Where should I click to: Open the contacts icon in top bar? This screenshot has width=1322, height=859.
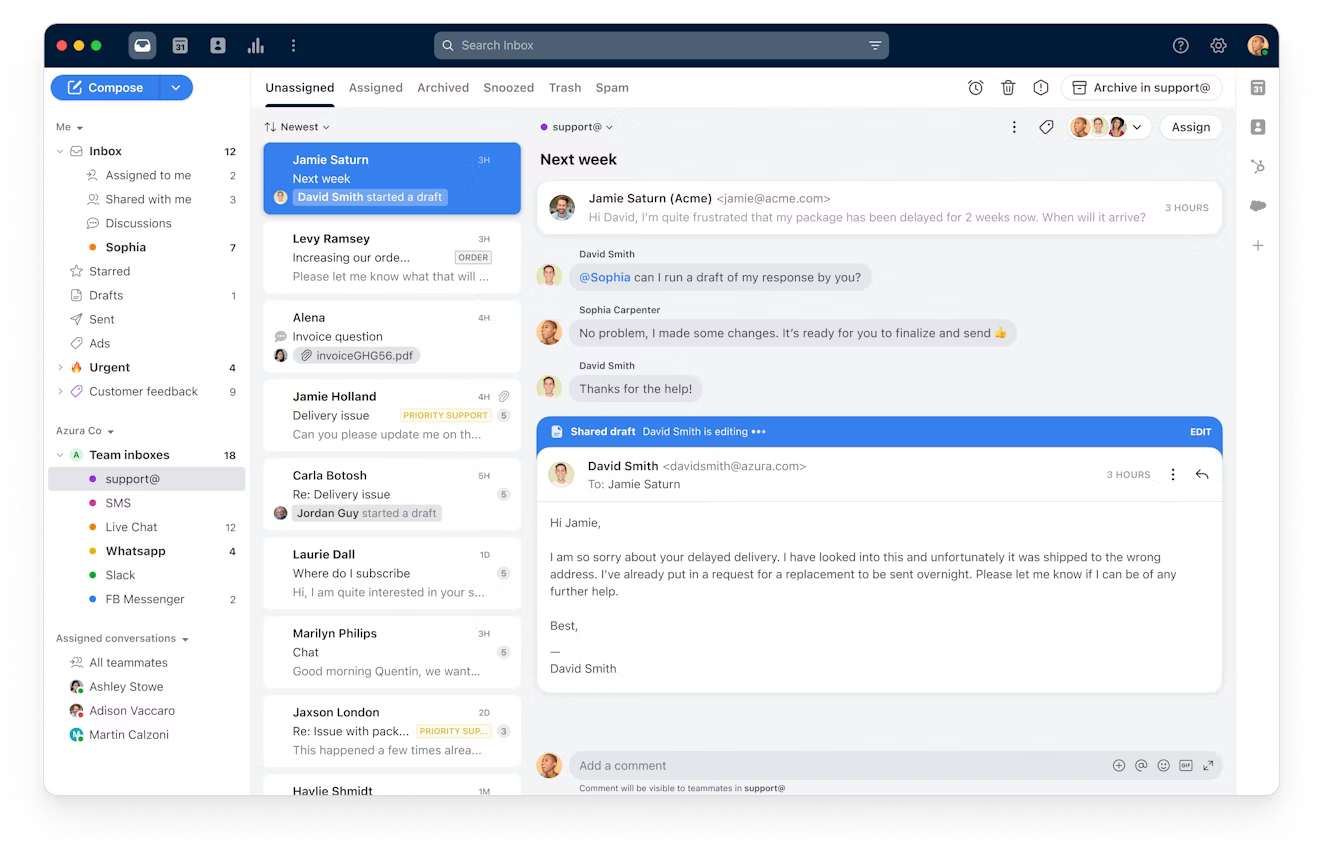pos(218,45)
